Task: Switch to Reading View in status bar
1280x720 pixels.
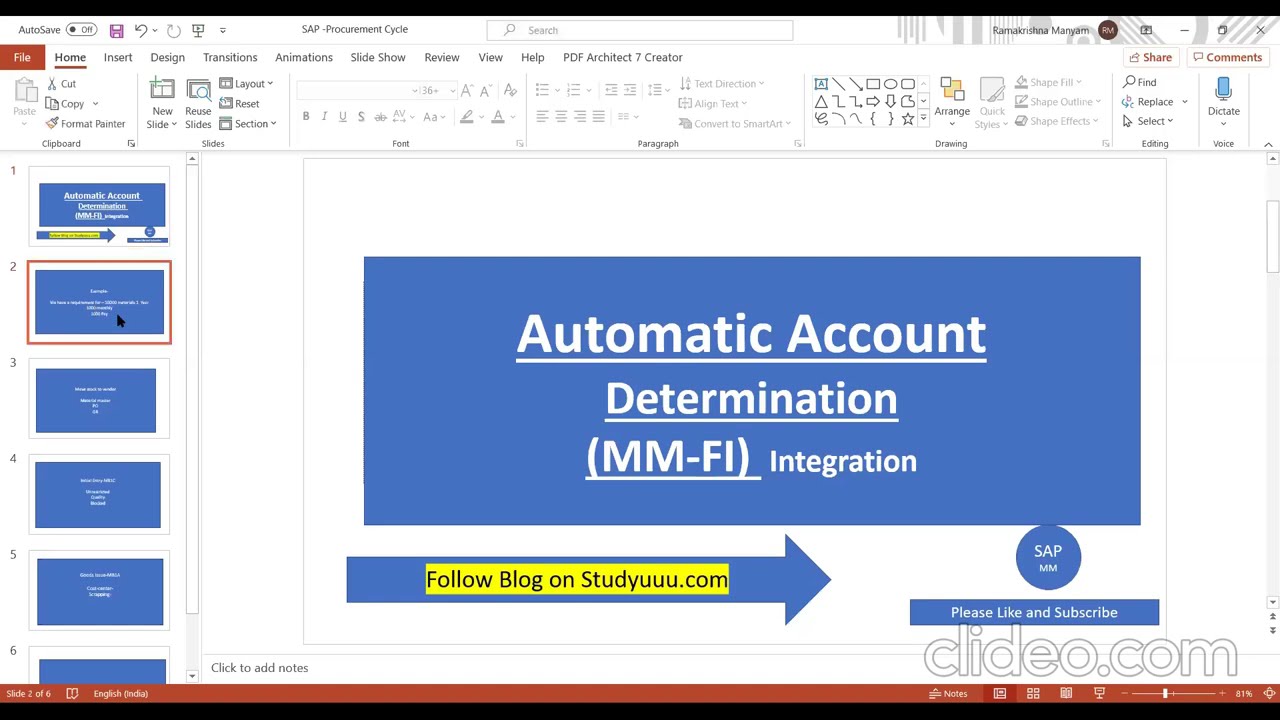Action: pyautogui.click(x=1066, y=694)
